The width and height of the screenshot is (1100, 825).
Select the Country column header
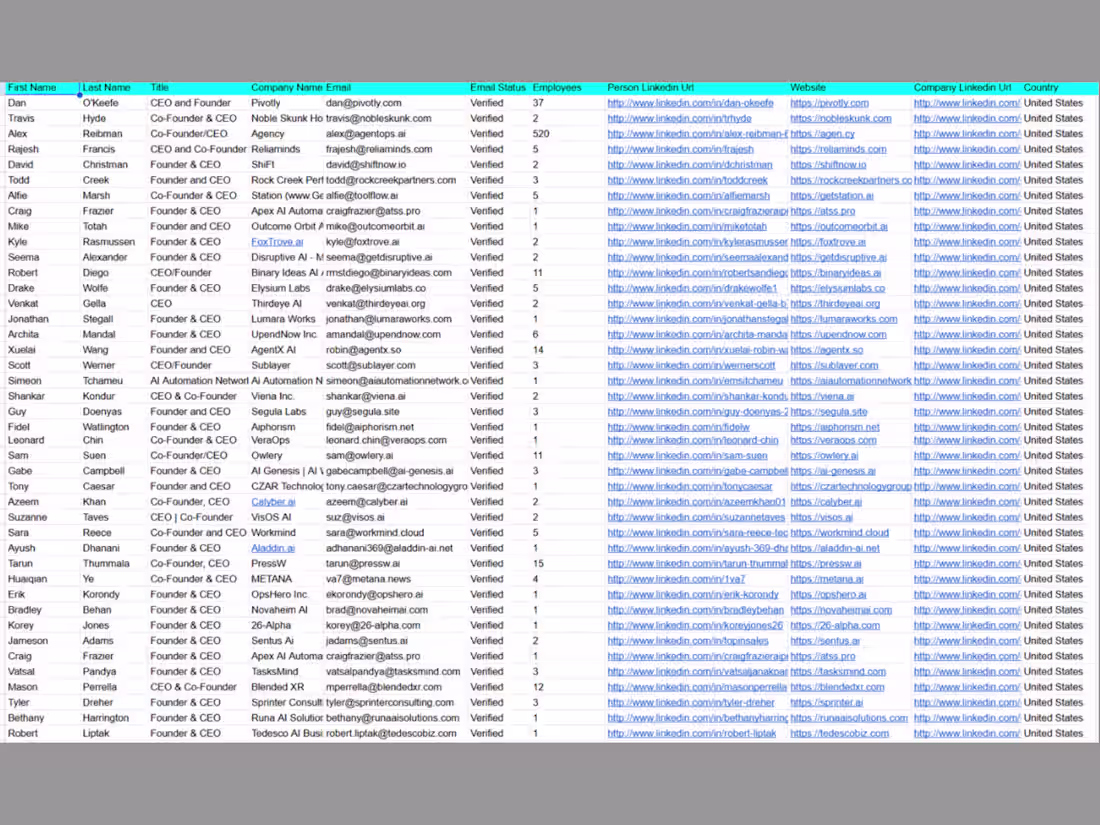pos(1040,88)
